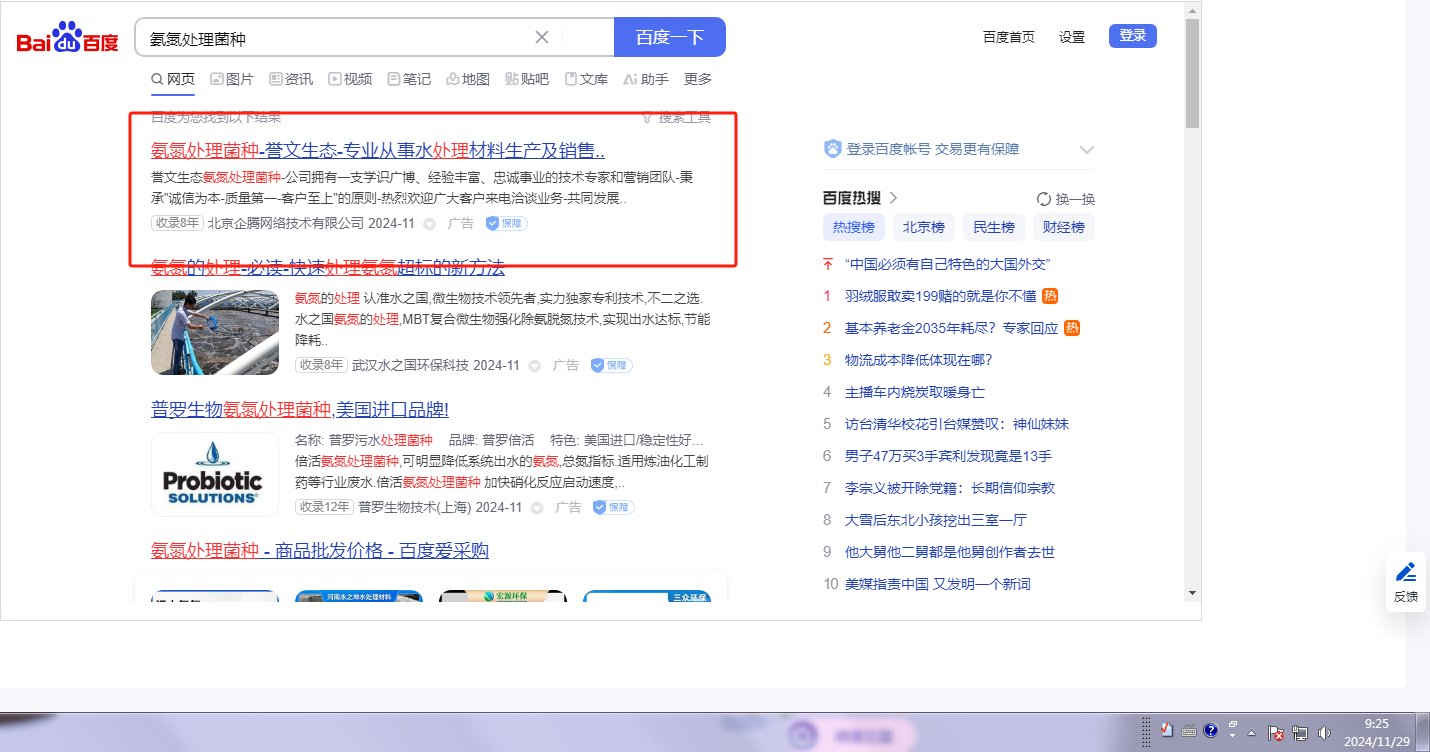Open the 更多 search category menu

coord(698,79)
